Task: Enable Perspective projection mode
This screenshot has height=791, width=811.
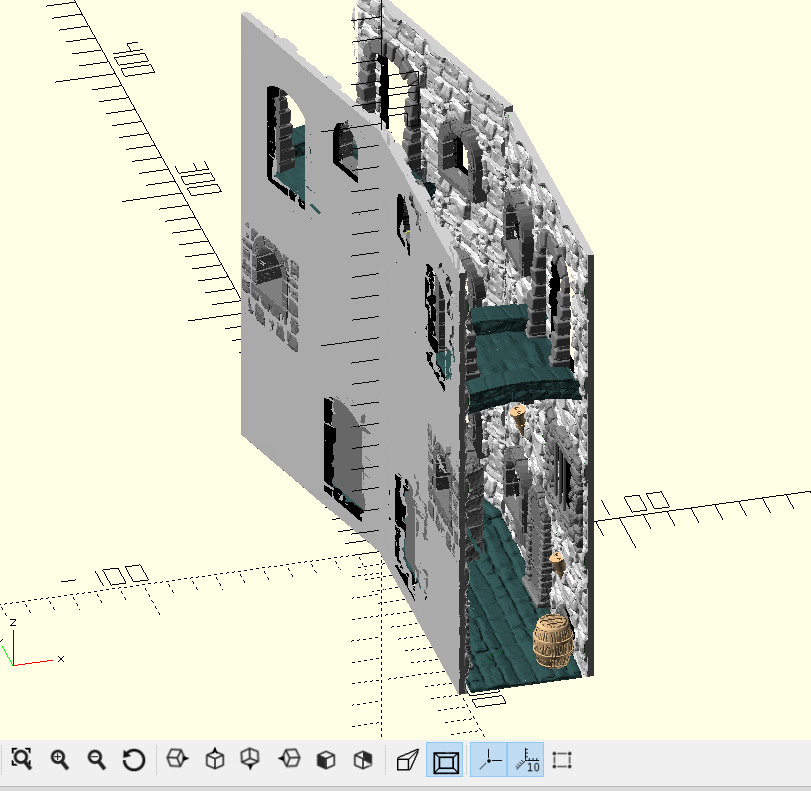Action: tap(406, 761)
